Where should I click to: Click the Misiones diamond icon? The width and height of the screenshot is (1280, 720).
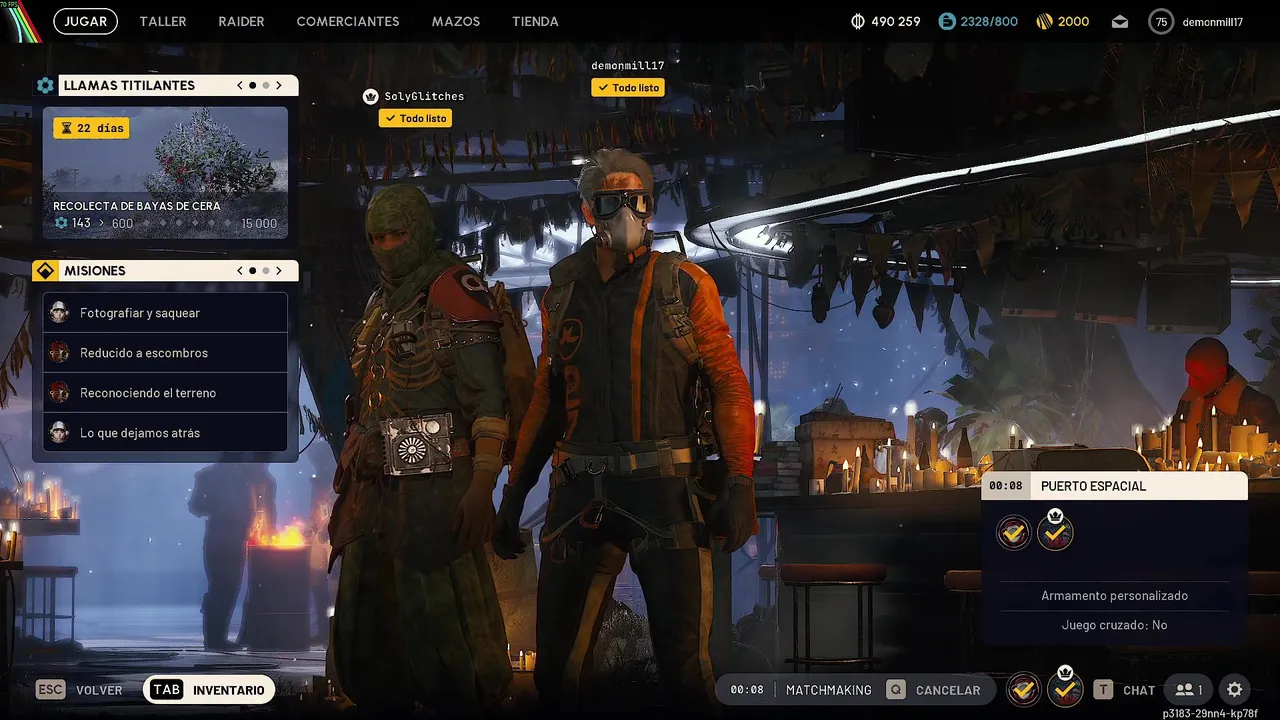pyautogui.click(x=45, y=271)
